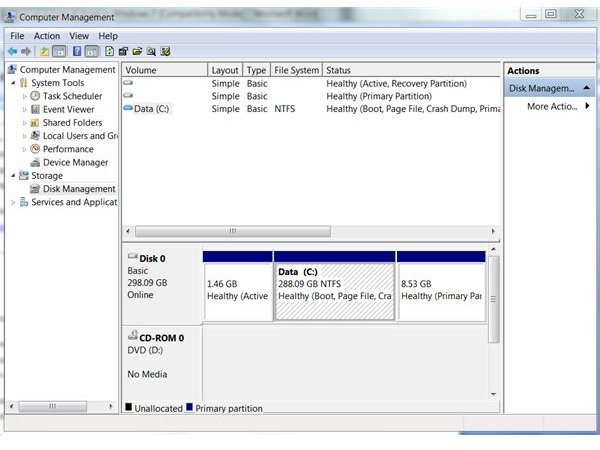Click volume list scroll left arrow
Viewport: 600px width, 450px height.
[128, 231]
